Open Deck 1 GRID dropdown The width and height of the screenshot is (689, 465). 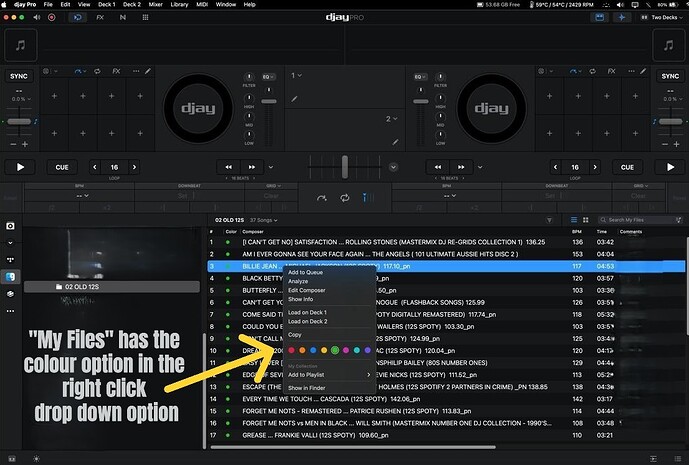point(273,185)
